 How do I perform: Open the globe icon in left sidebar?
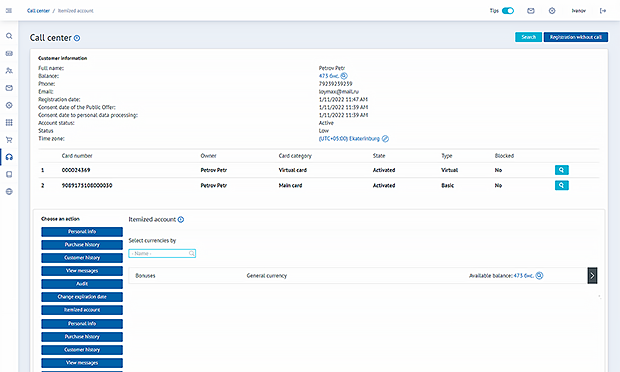[x=9, y=192]
